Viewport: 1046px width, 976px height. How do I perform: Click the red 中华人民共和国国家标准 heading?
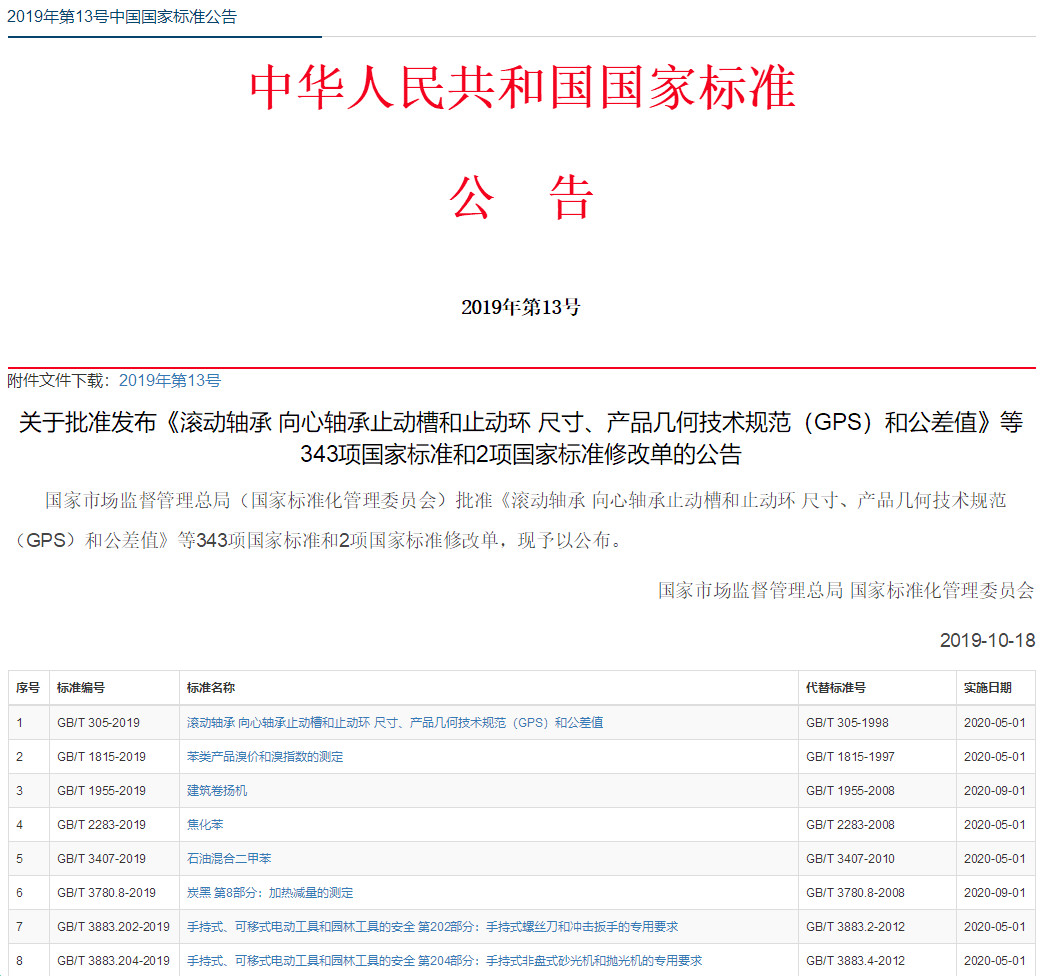coord(522,88)
